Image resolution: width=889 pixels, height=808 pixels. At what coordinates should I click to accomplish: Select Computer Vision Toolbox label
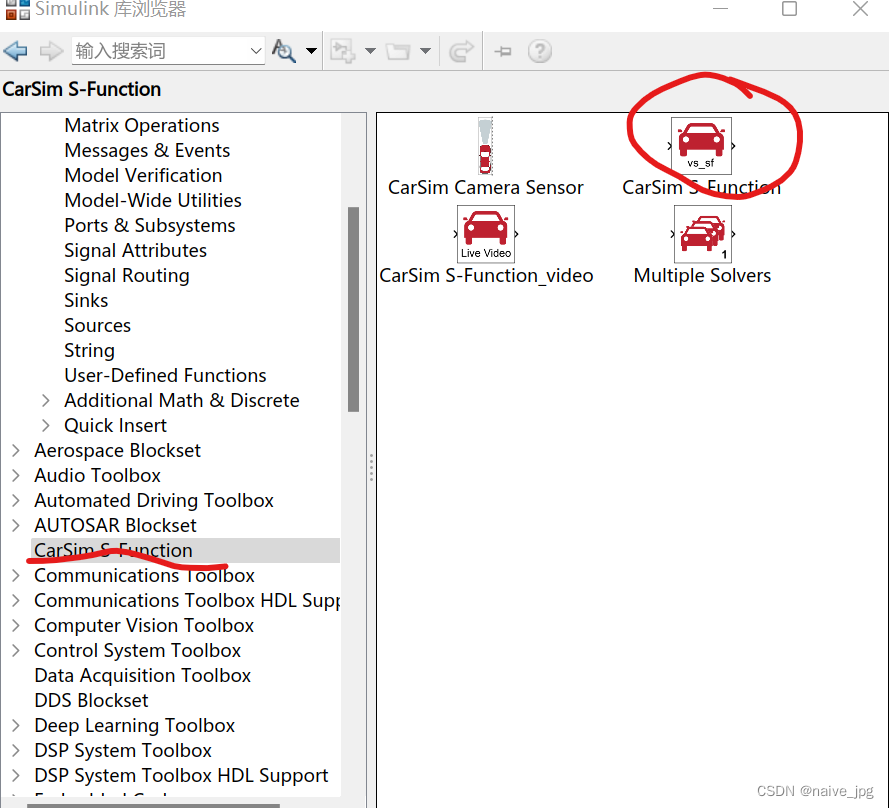click(144, 625)
